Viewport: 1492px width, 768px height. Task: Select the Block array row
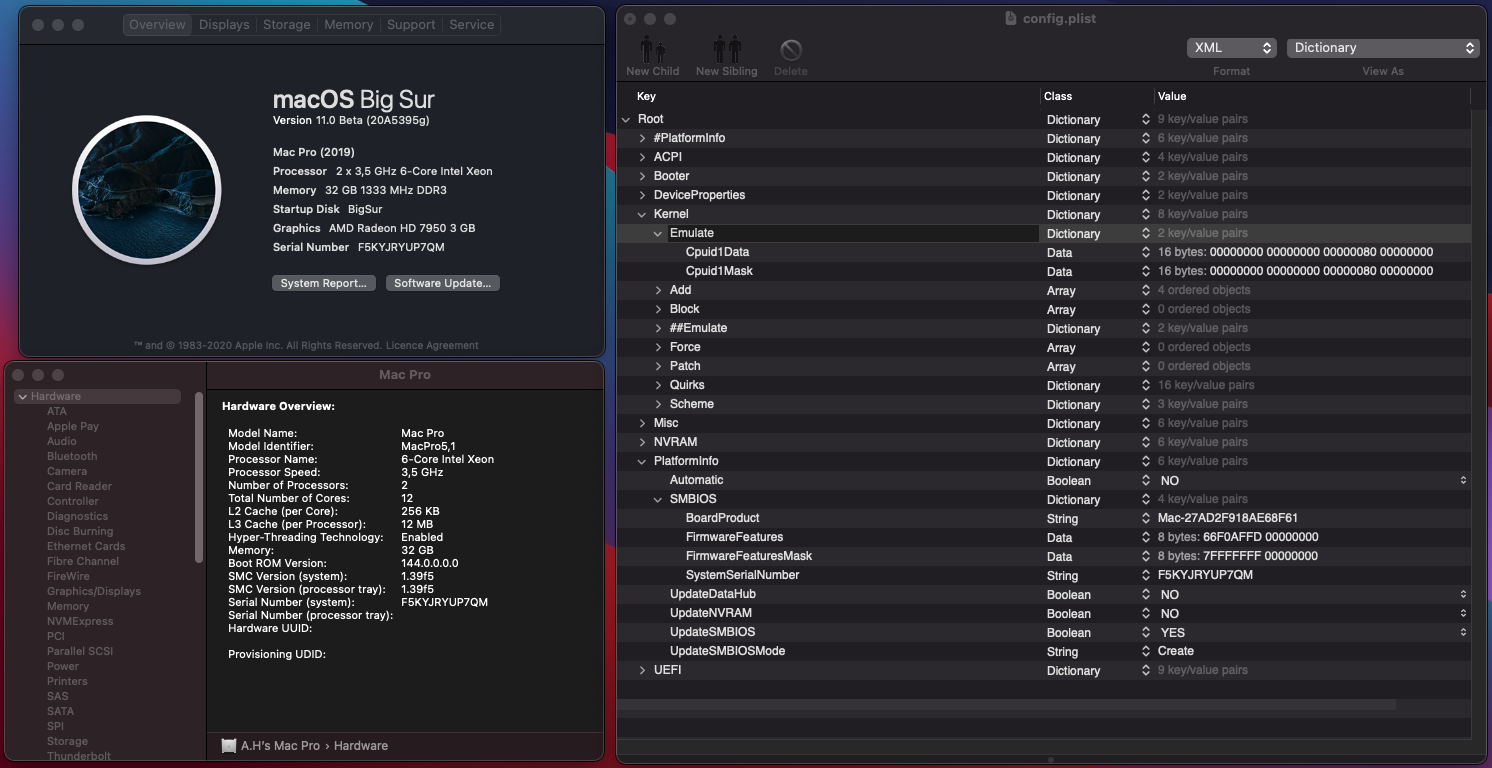click(1044, 309)
